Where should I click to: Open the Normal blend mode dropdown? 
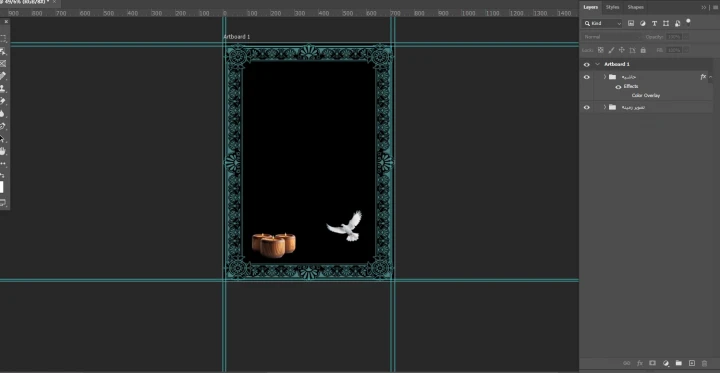pos(612,37)
